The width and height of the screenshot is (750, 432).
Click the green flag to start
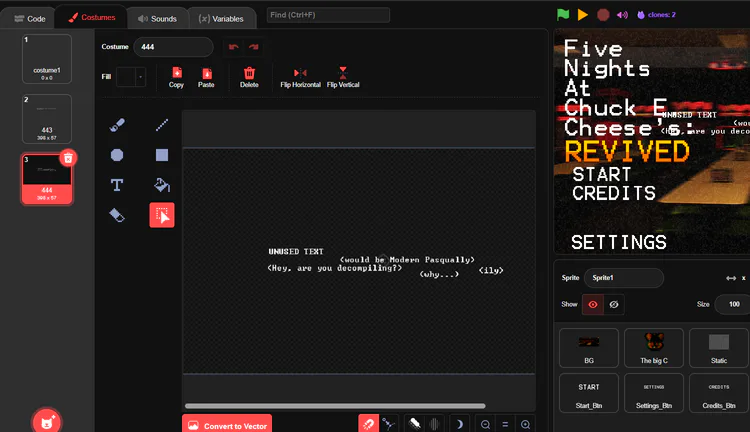(563, 15)
